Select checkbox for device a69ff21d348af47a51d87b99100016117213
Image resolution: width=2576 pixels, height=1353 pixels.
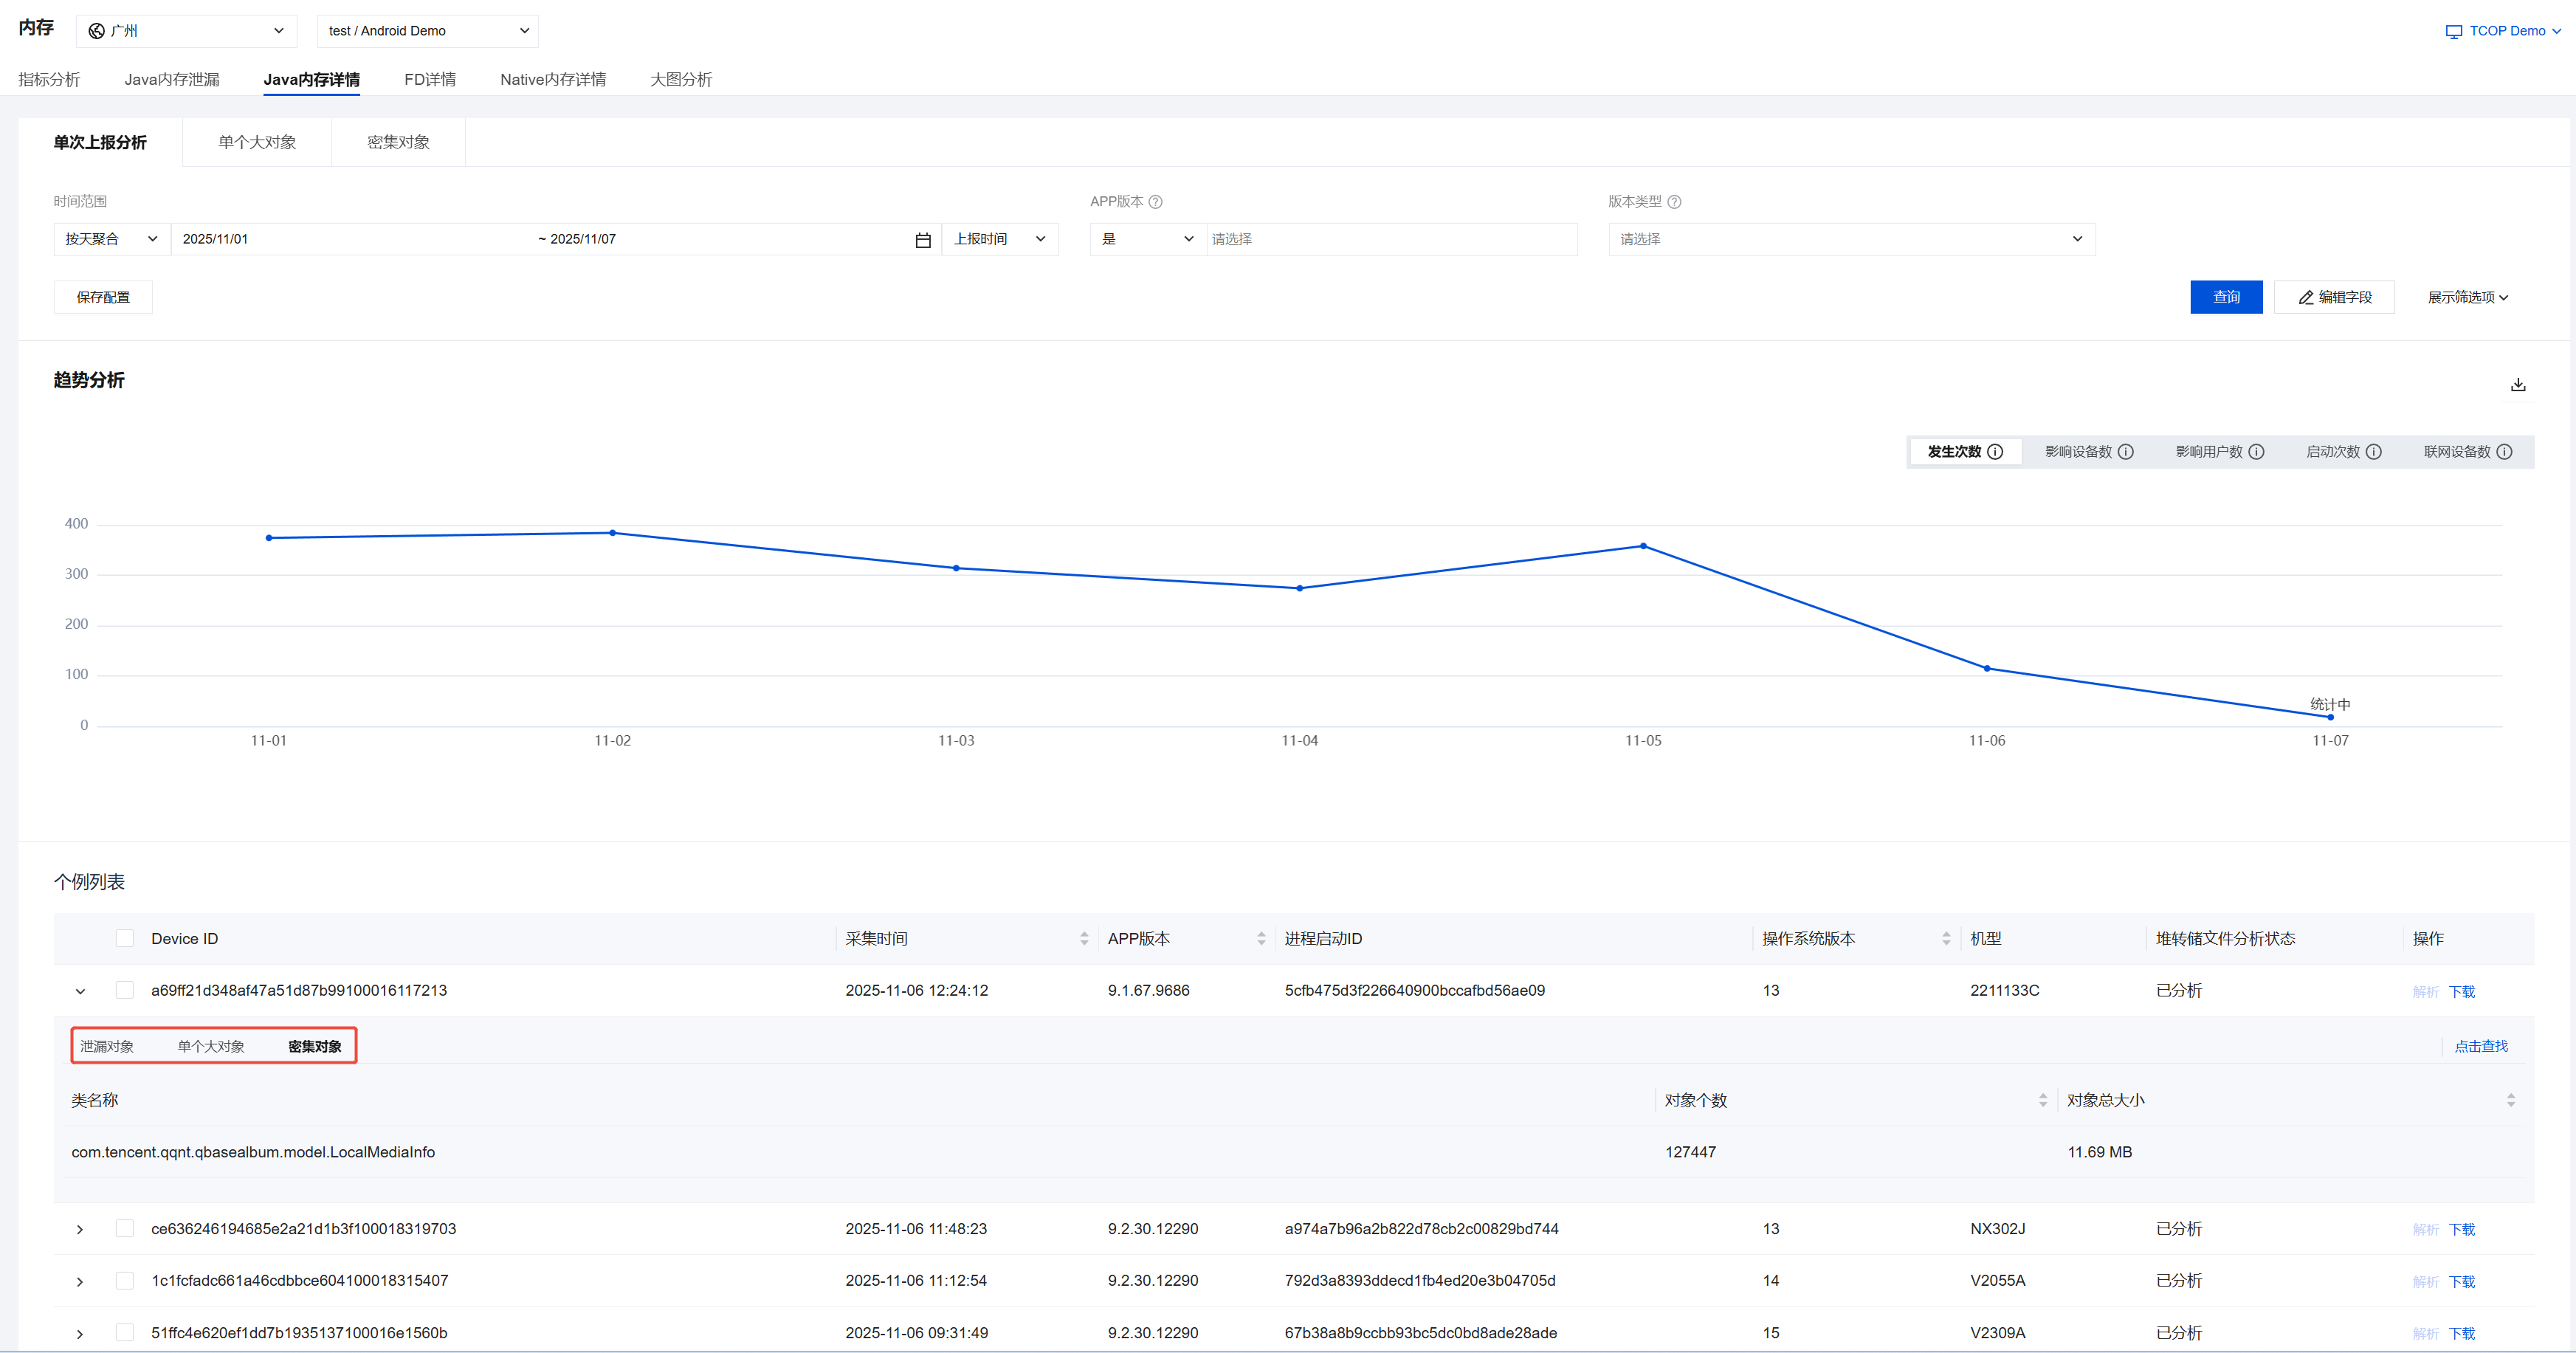pyautogui.click(x=125, y=990)
